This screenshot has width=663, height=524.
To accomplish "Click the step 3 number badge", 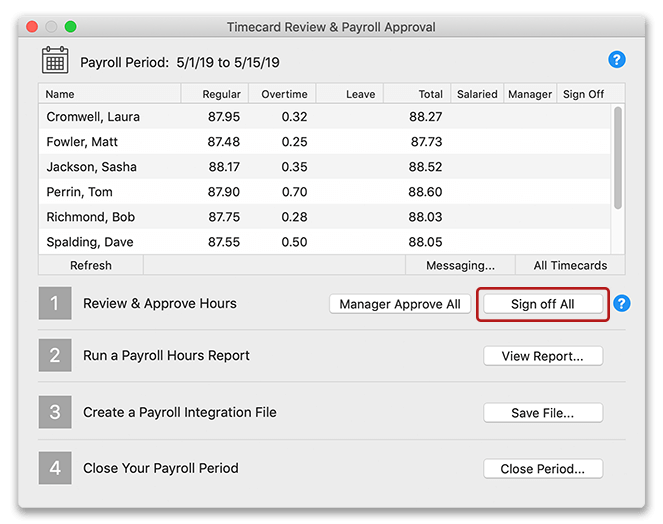I will (55, 412).
